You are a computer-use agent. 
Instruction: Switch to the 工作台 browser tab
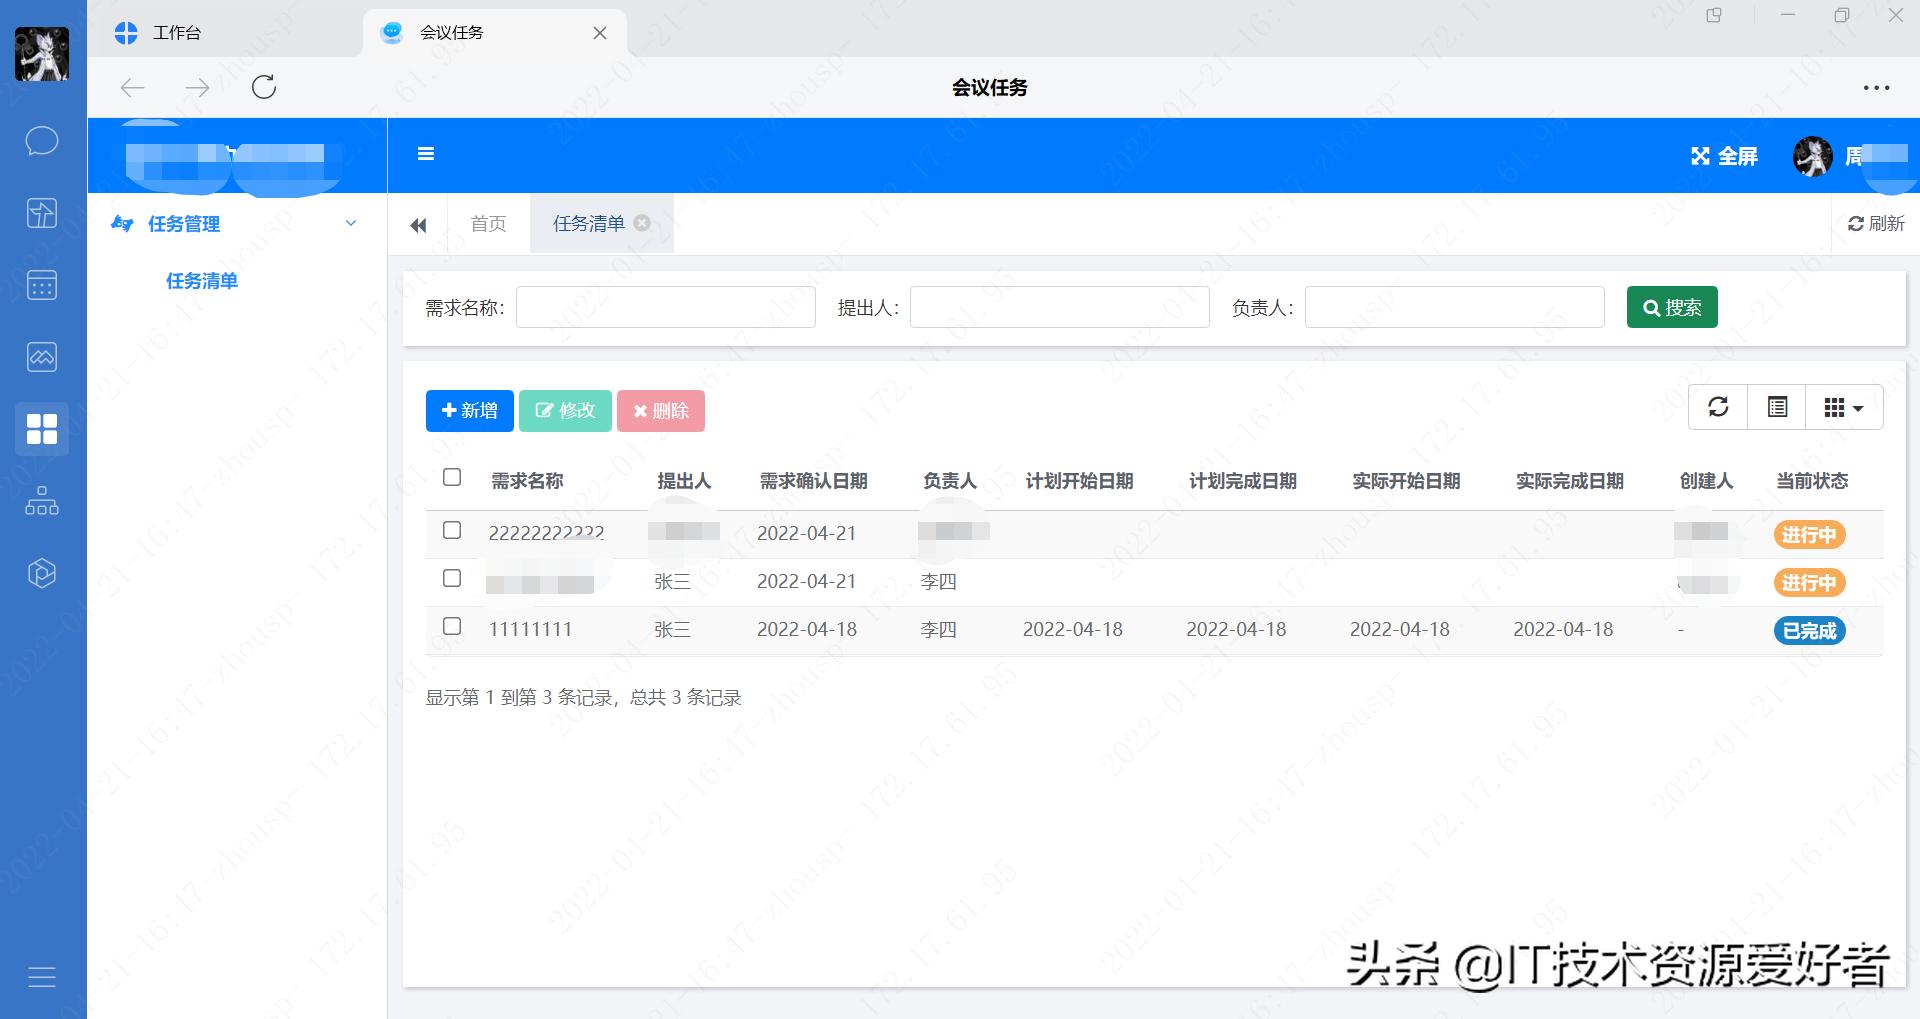(177, 32)
